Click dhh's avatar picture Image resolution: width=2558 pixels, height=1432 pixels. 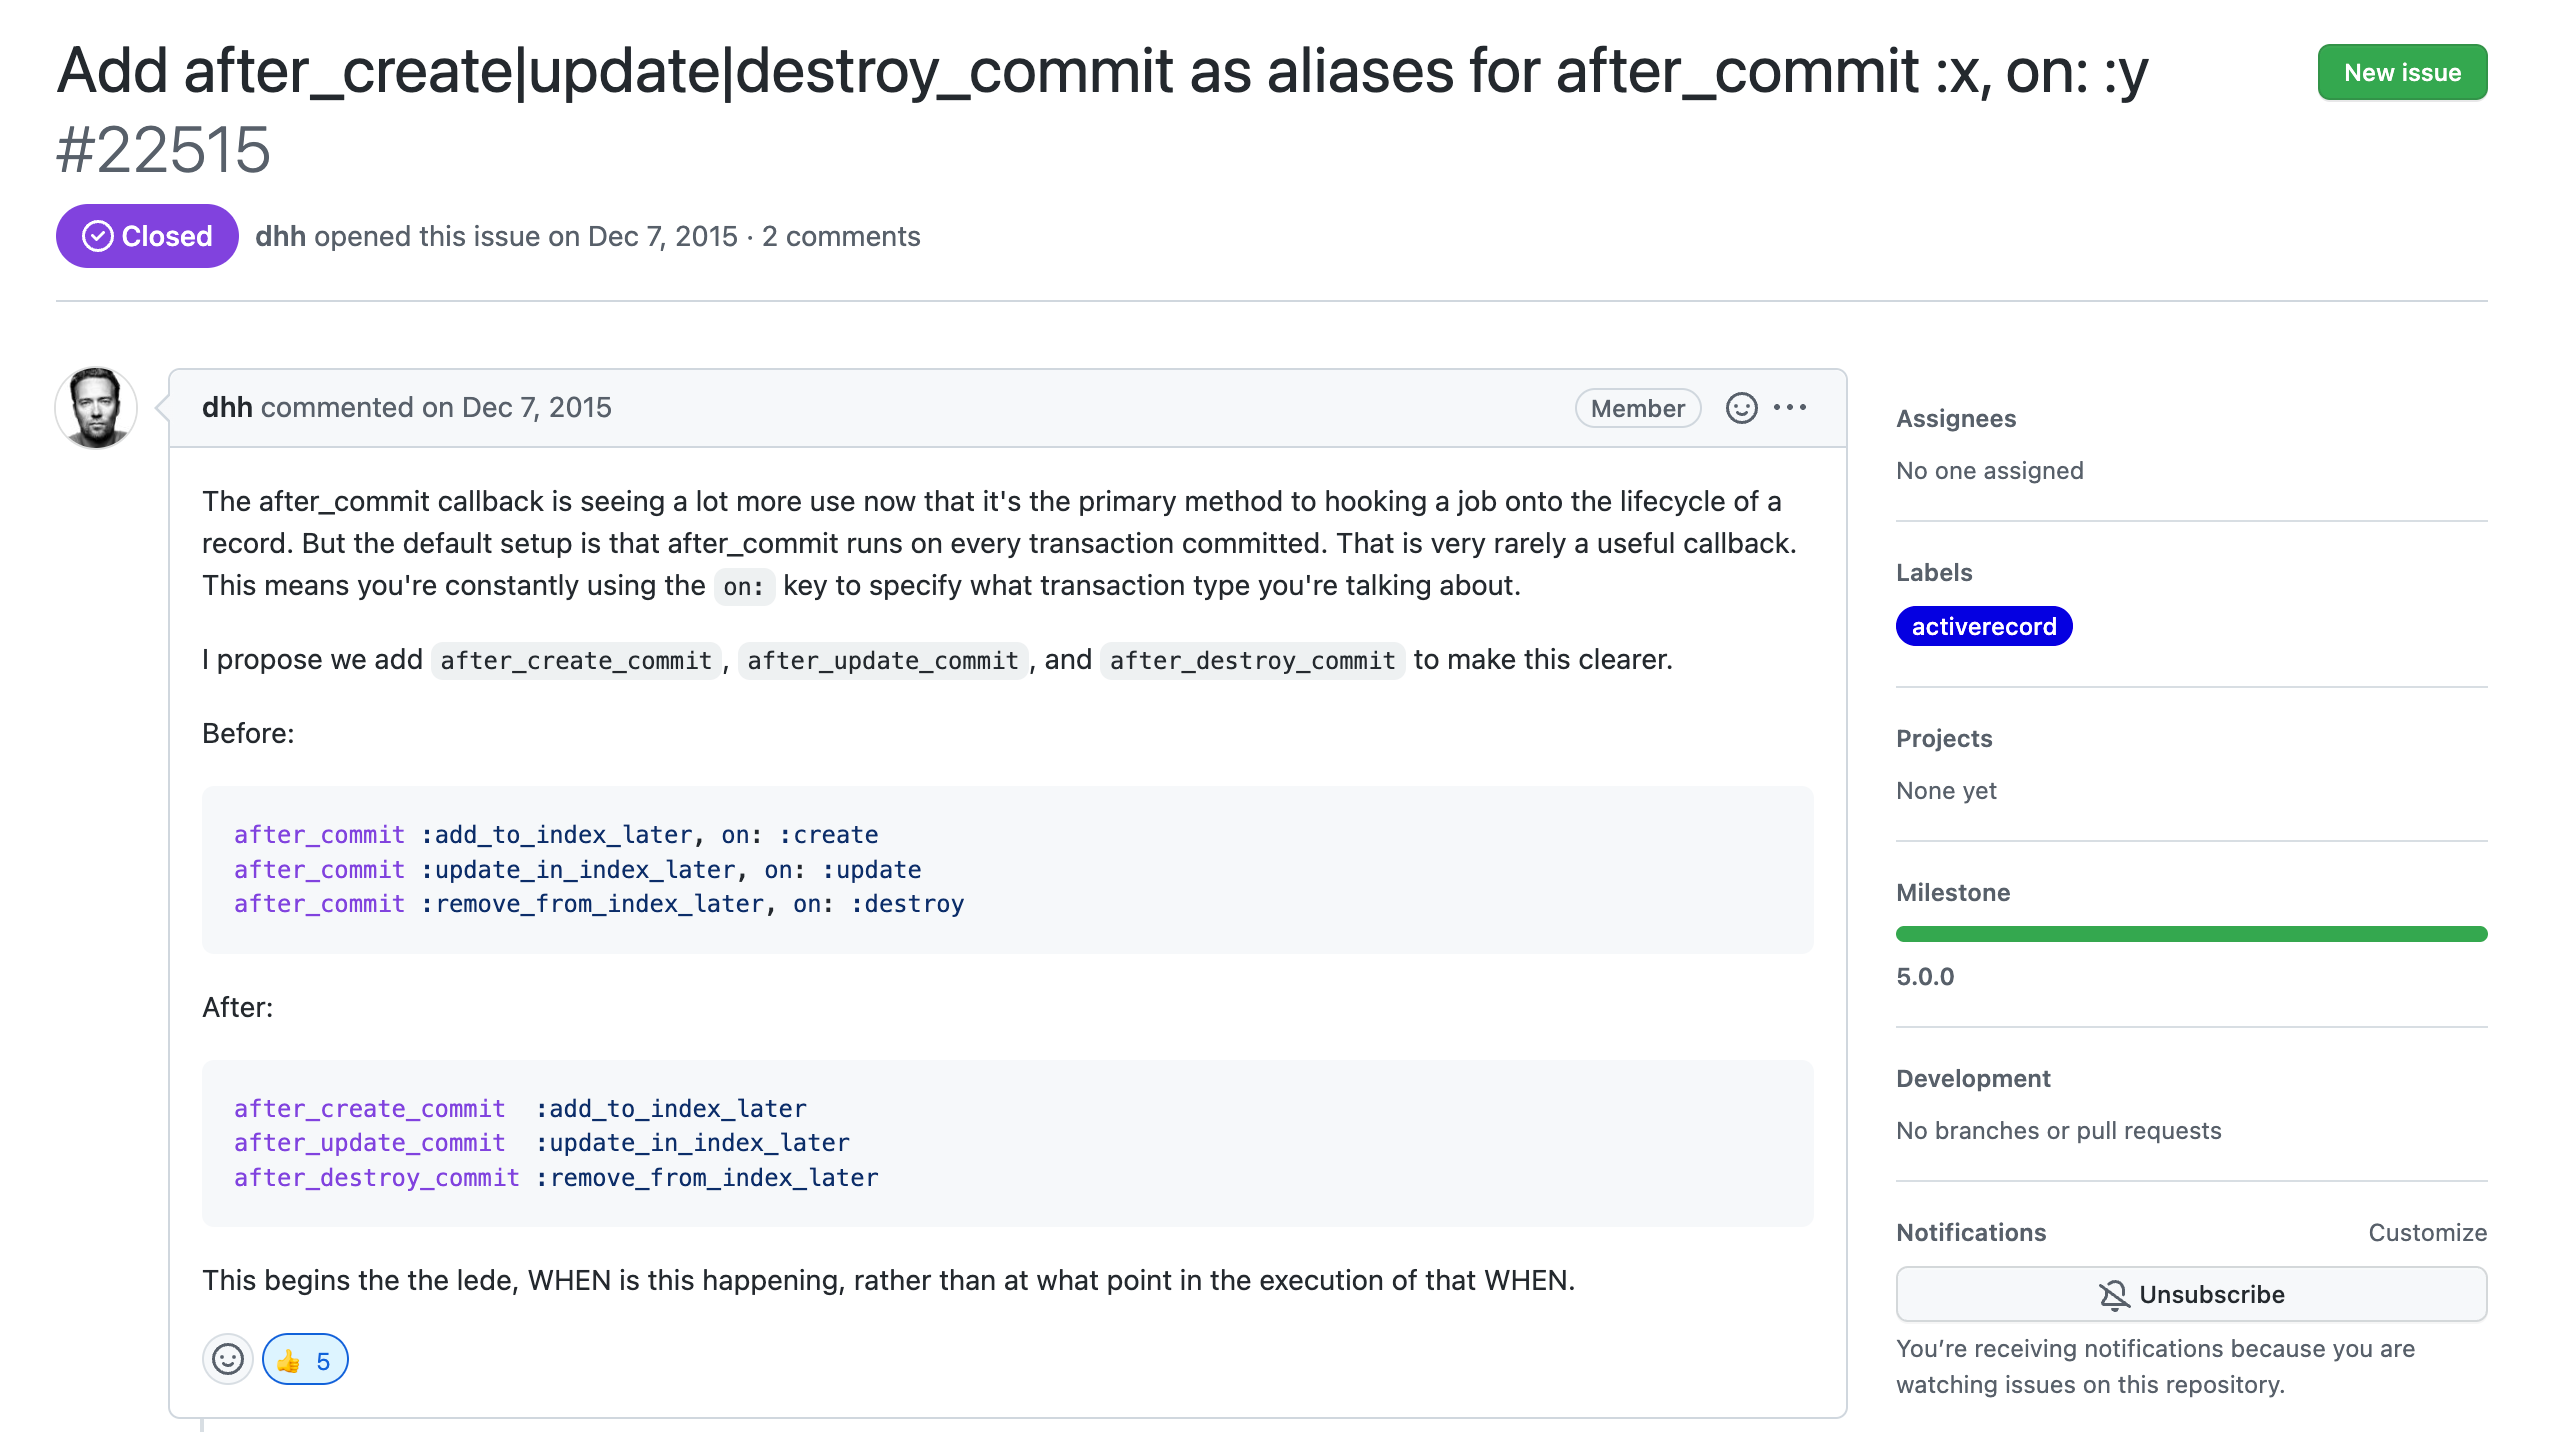pos(96,408)
